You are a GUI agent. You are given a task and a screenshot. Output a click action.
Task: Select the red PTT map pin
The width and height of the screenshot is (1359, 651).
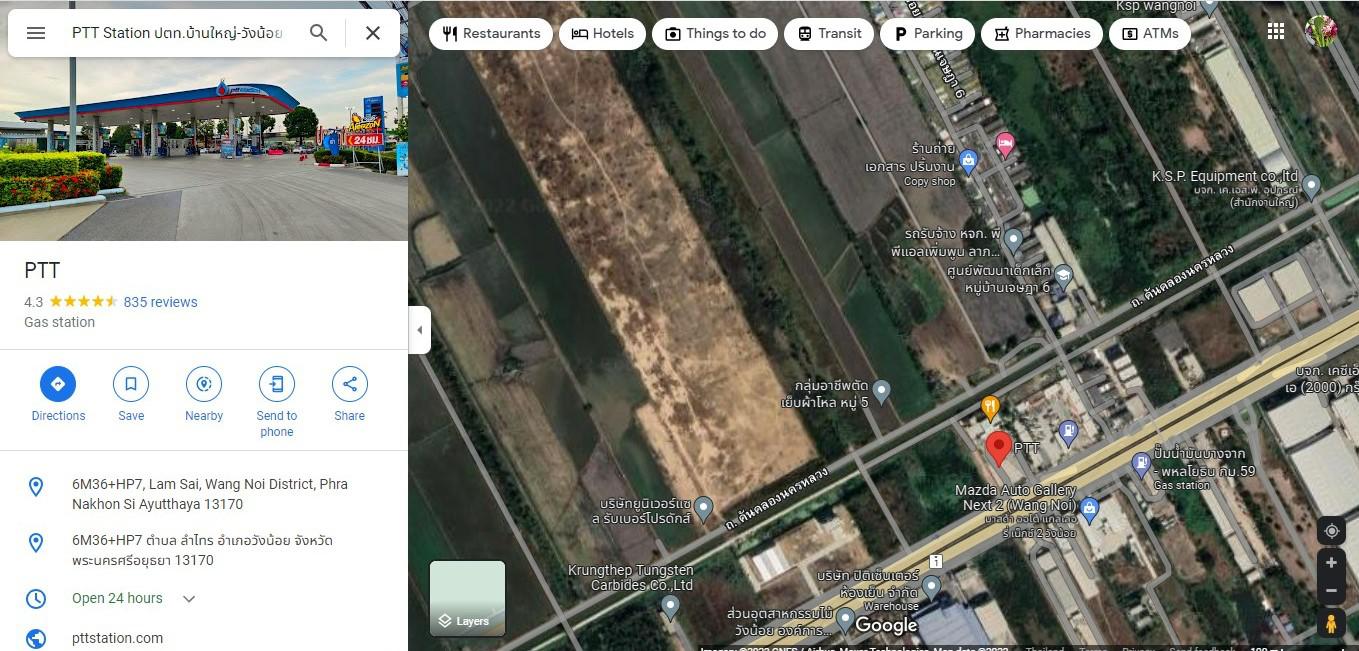998,449
